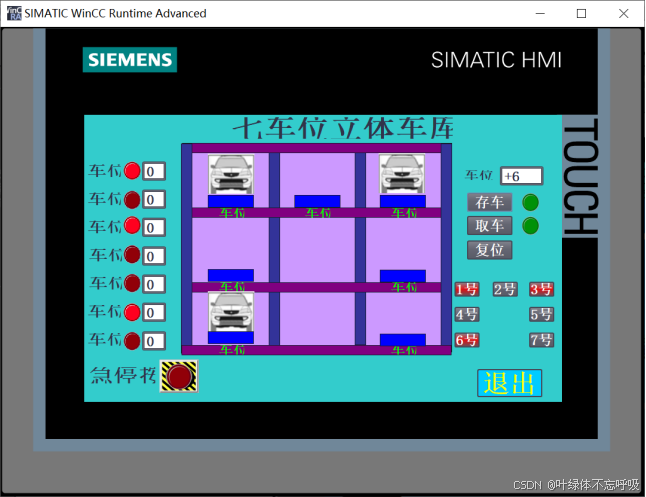
Task: Click the blue platform in middle-right slot
Action: click(403, 276)
